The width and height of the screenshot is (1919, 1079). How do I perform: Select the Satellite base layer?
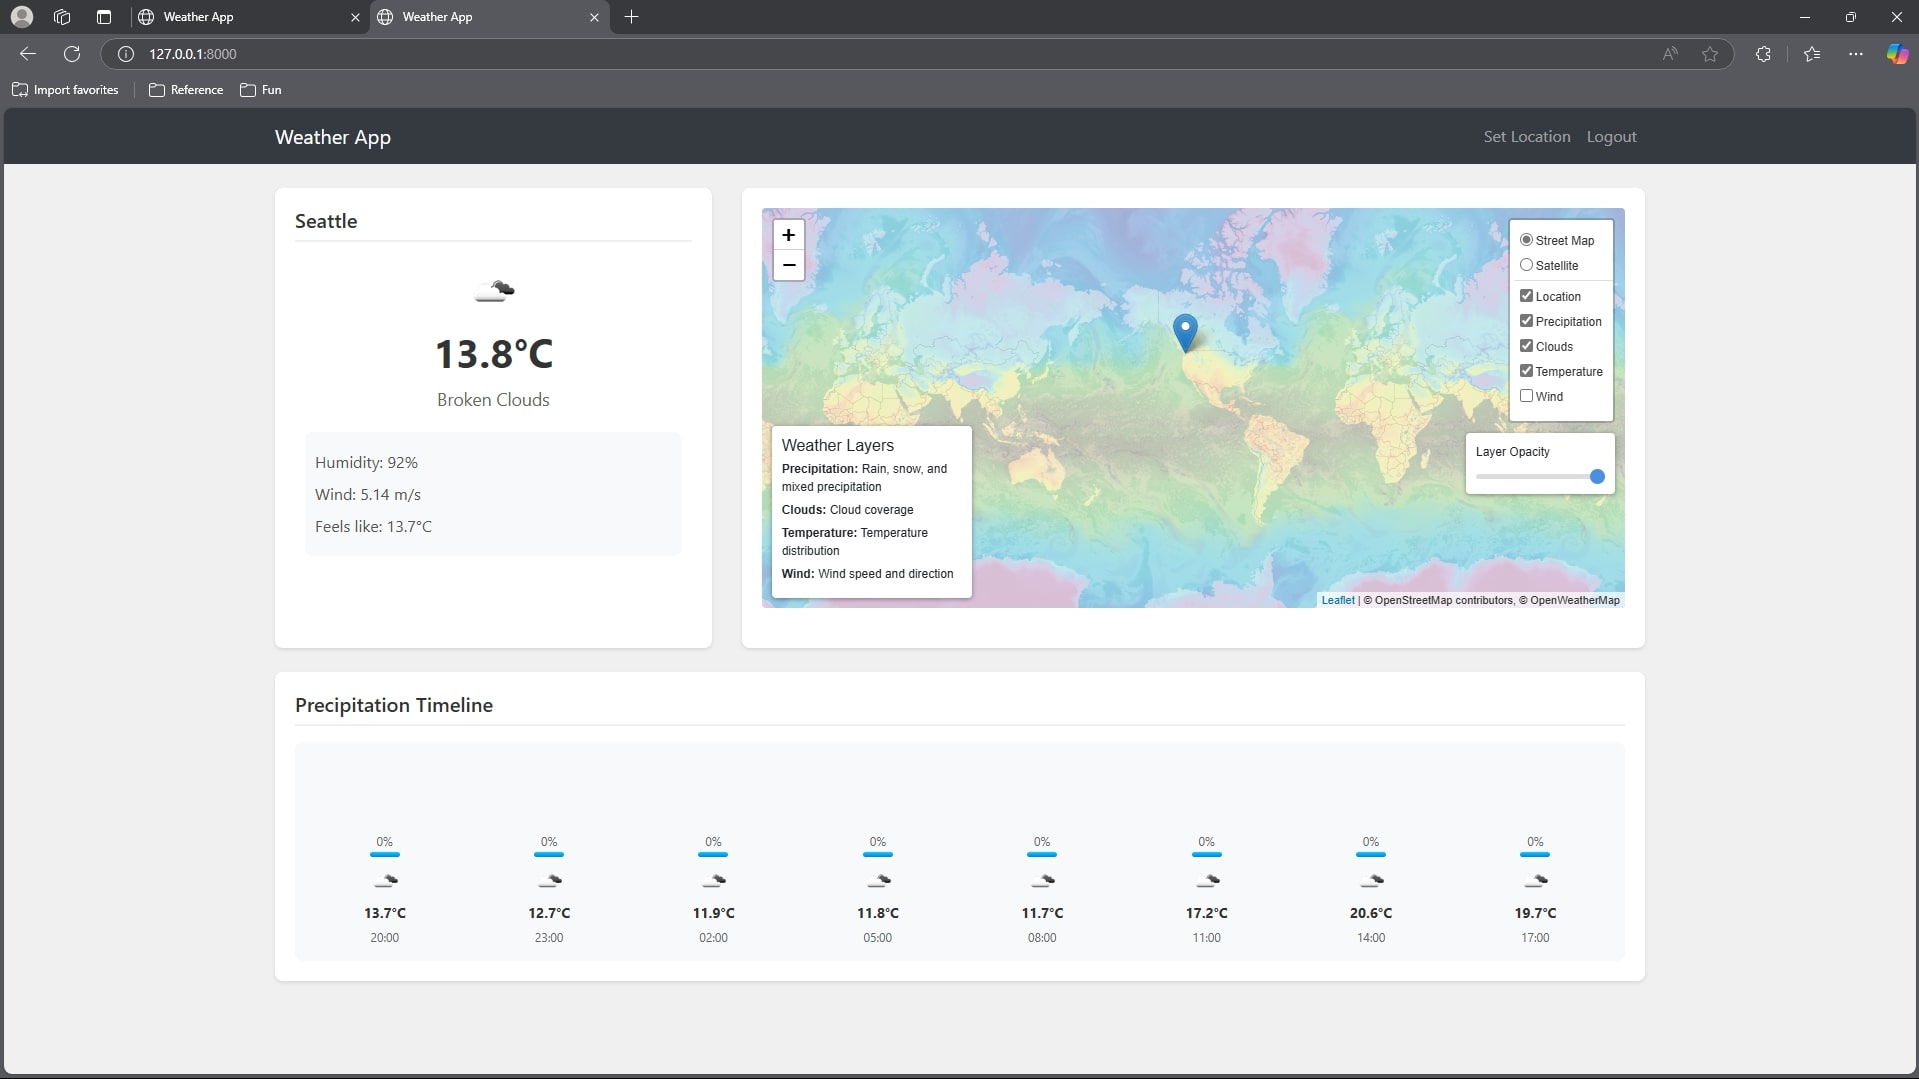pos(1526,265)
